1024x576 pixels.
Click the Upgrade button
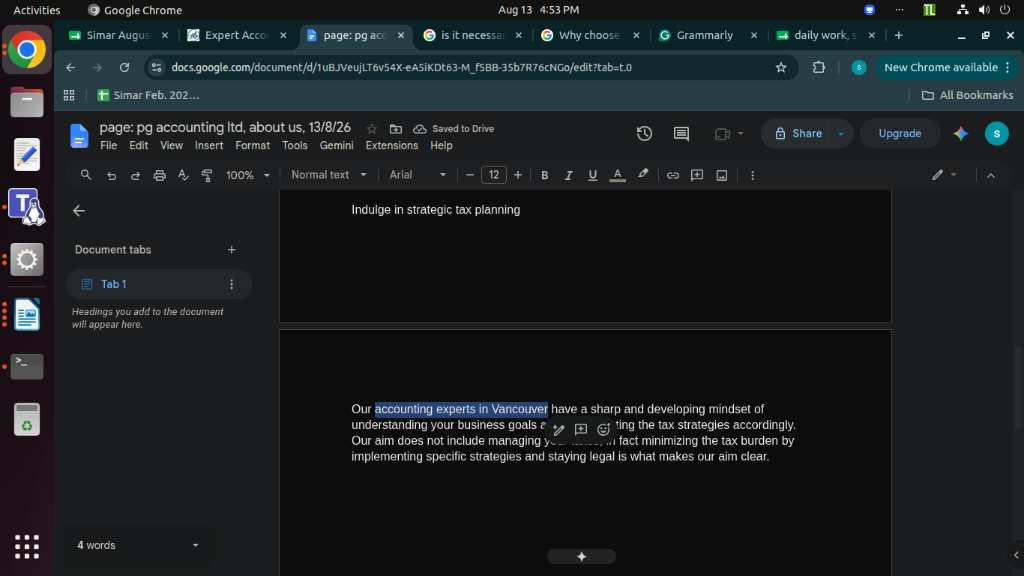coord(900,133)
